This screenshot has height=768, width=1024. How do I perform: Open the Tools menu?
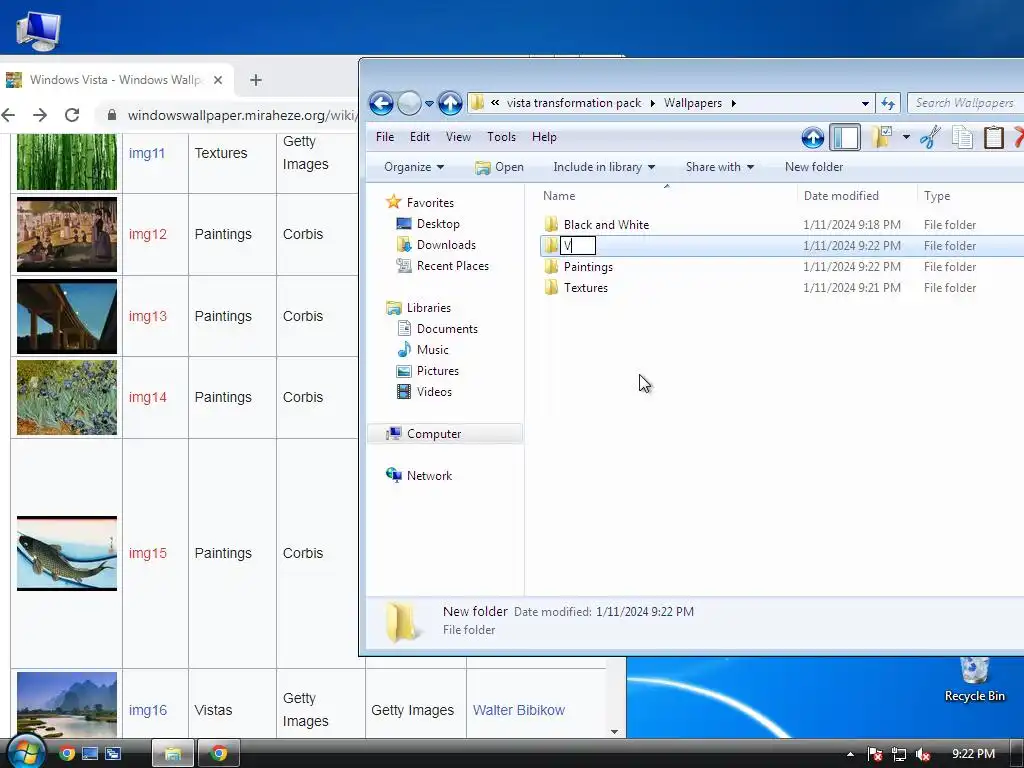click(501, 137)
